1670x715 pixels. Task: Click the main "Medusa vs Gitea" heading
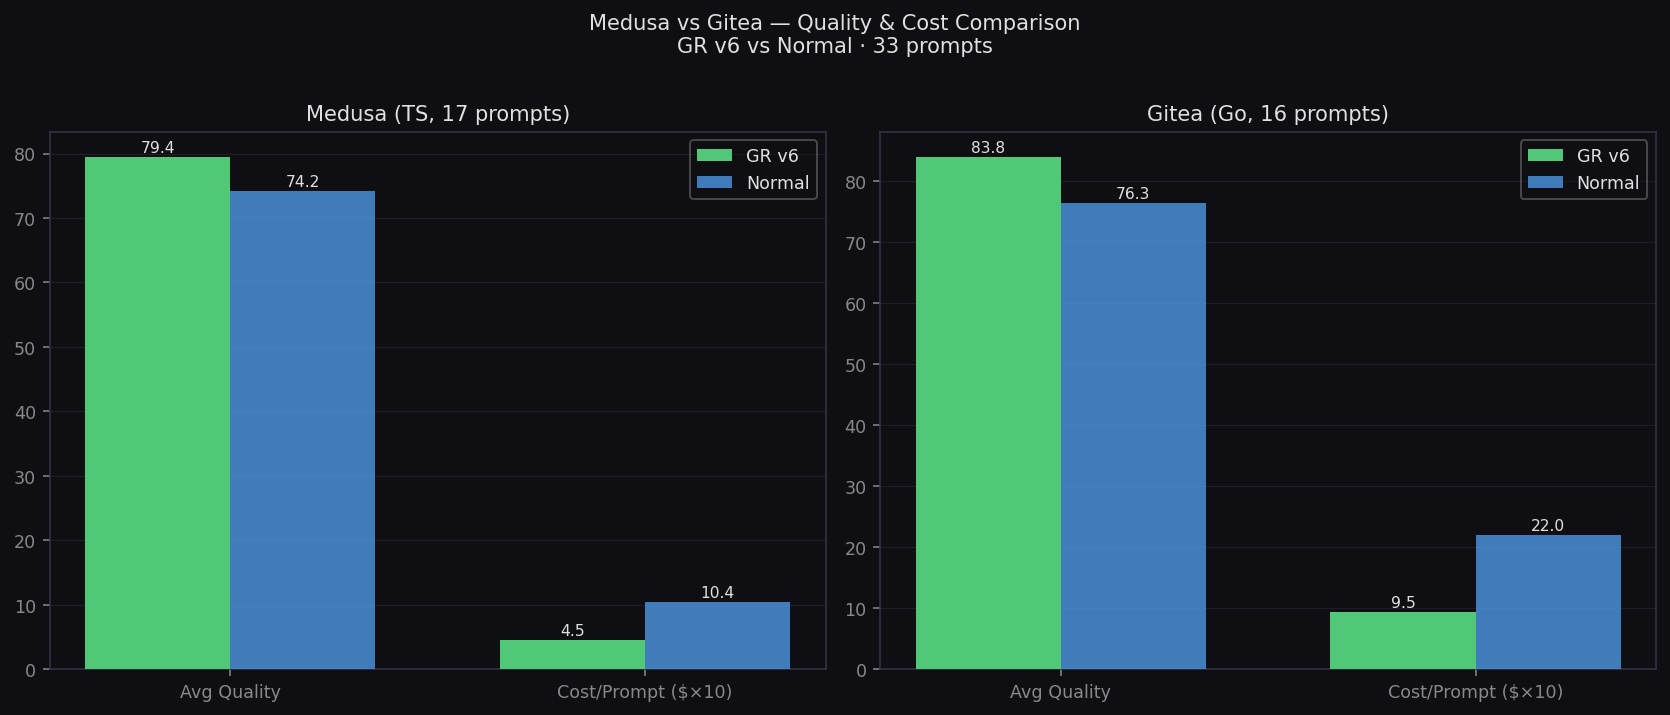click(x=834, y=23)
